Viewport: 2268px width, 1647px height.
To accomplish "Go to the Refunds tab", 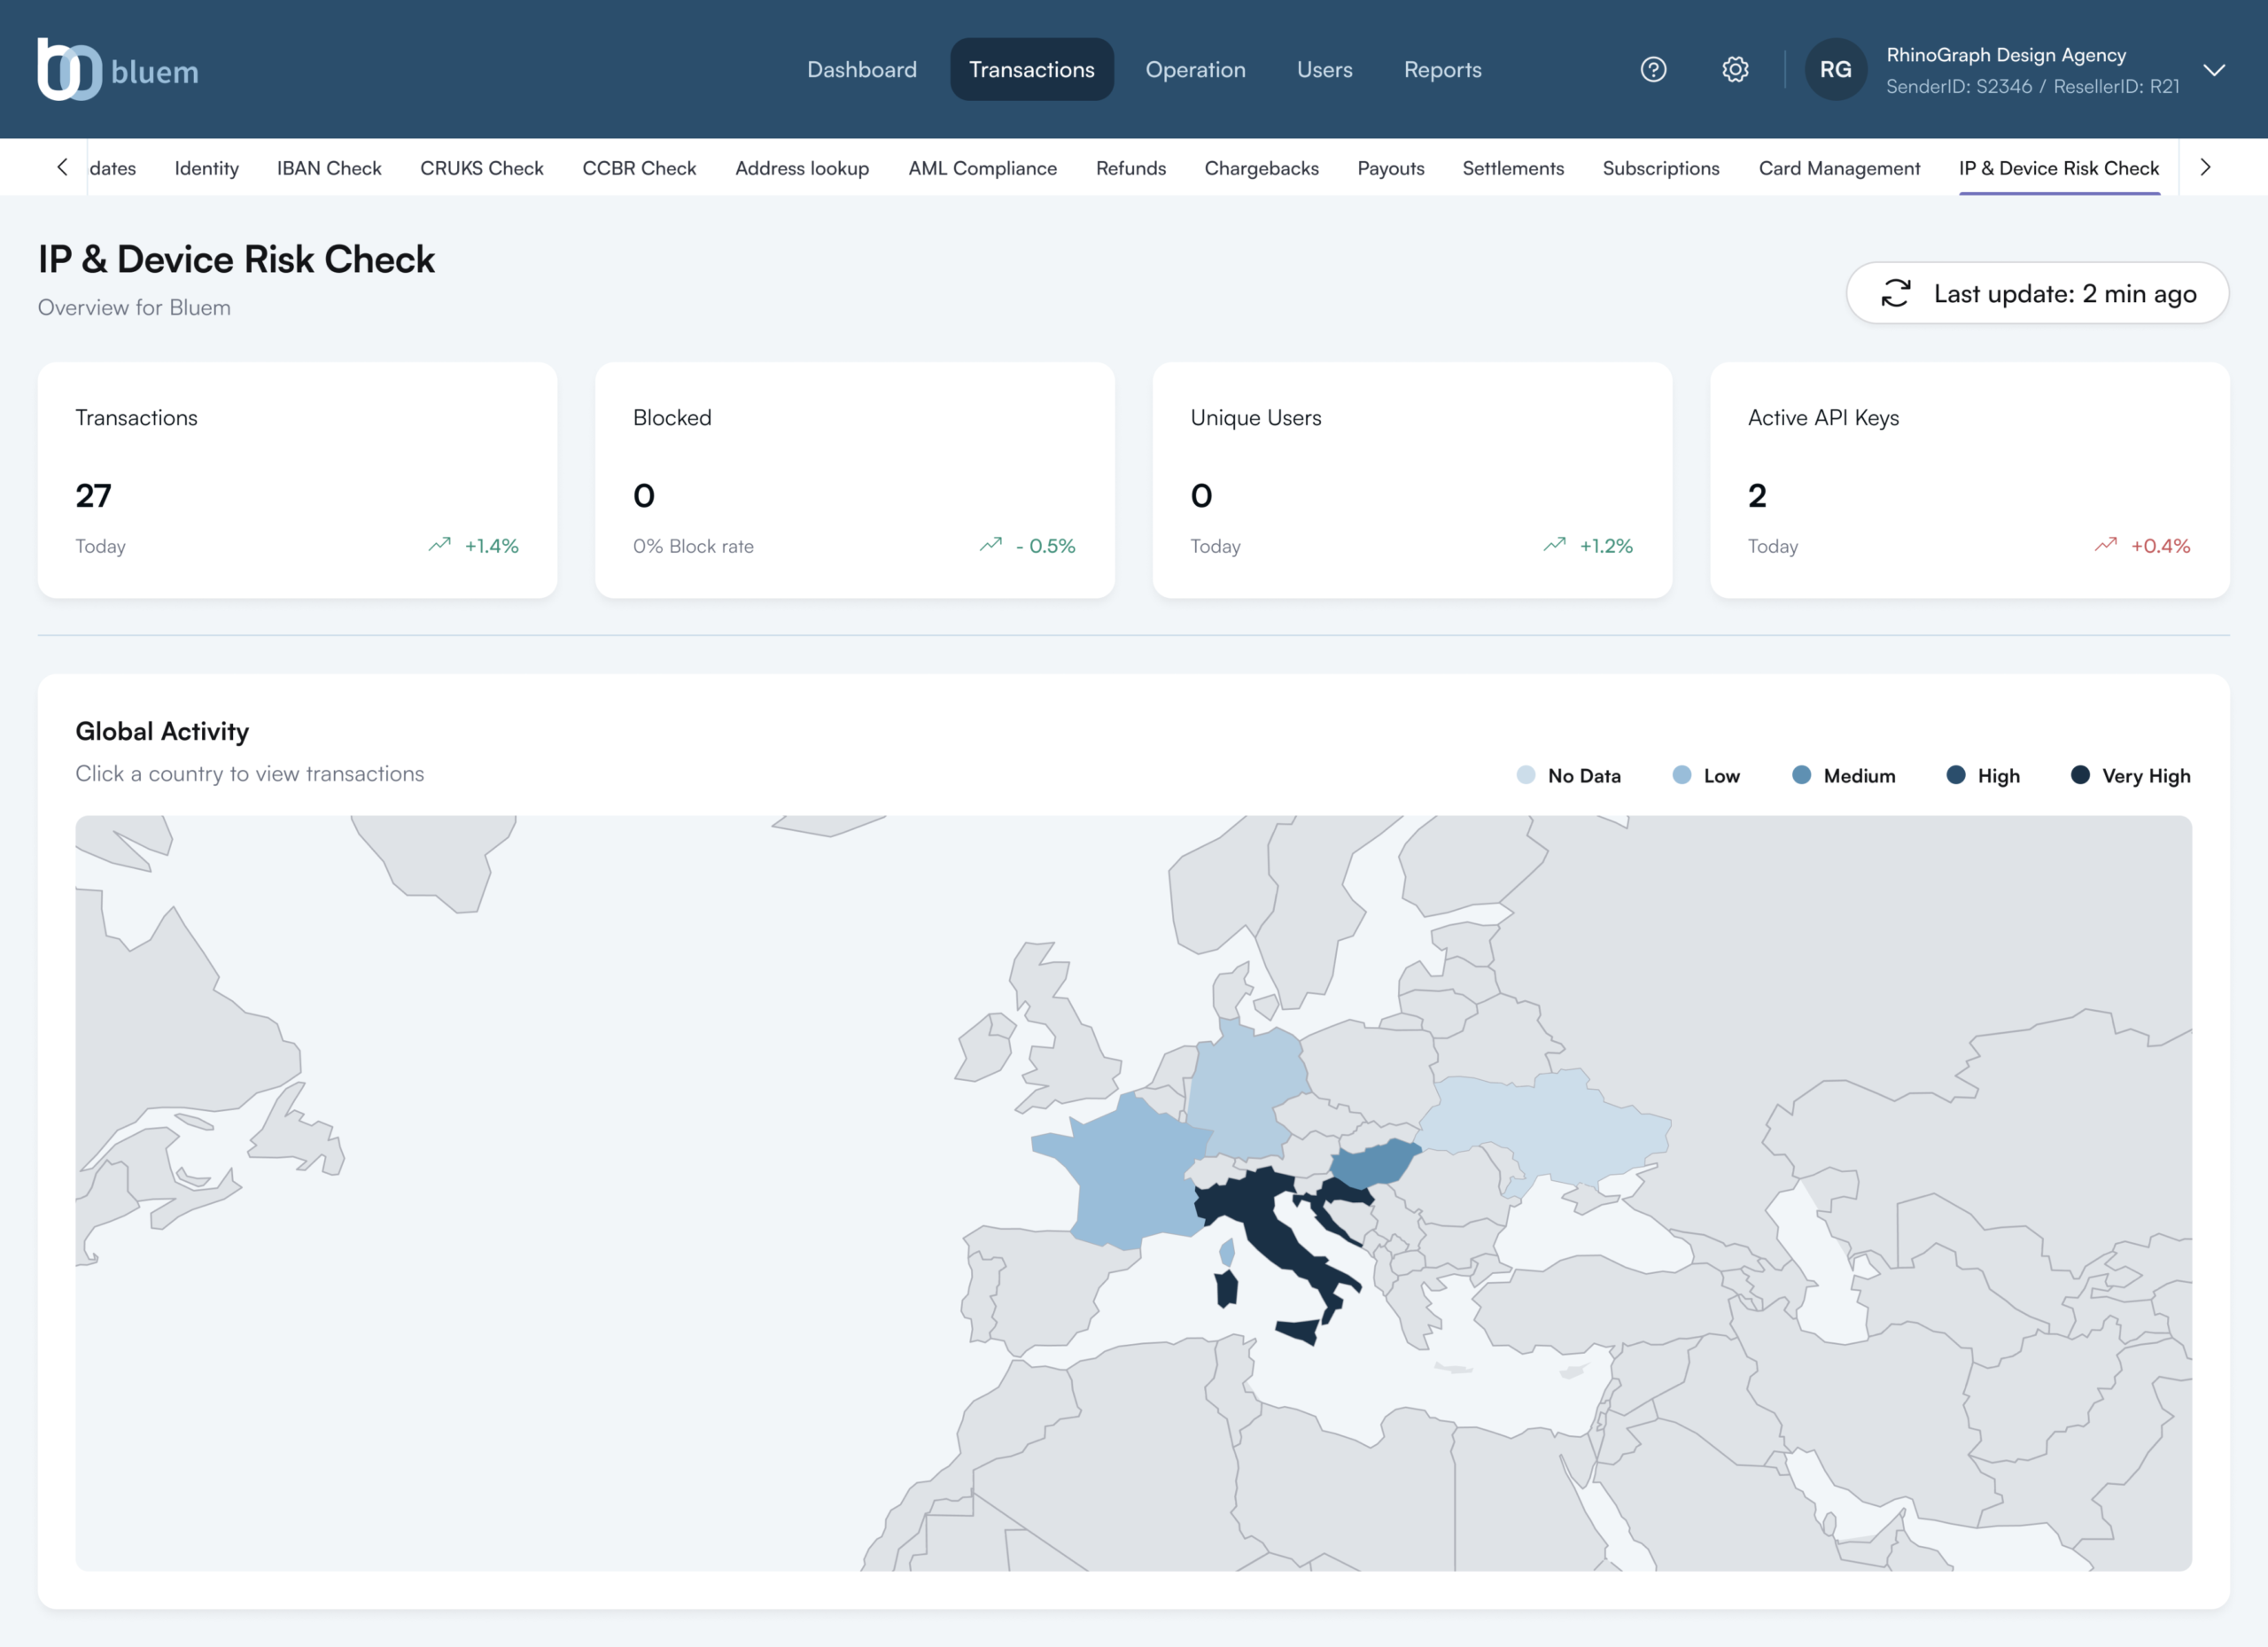I will click(1131, 168).
